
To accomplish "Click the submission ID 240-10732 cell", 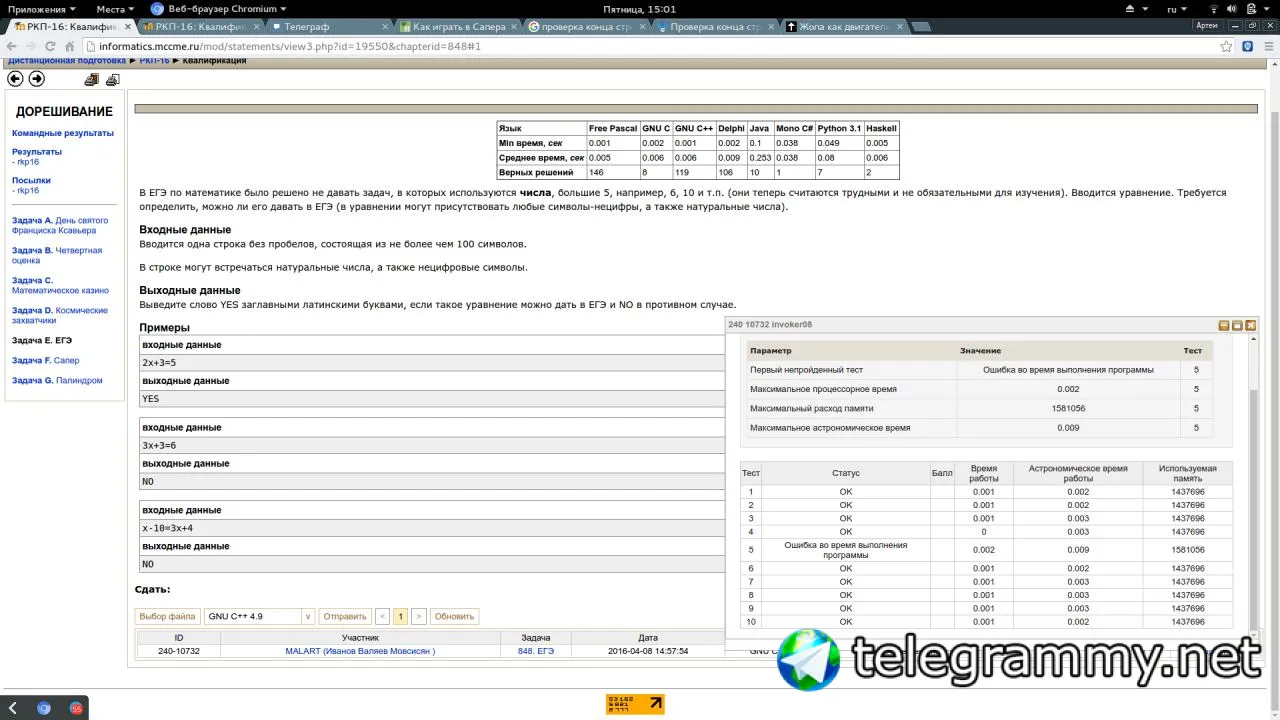I will [179, 651].
